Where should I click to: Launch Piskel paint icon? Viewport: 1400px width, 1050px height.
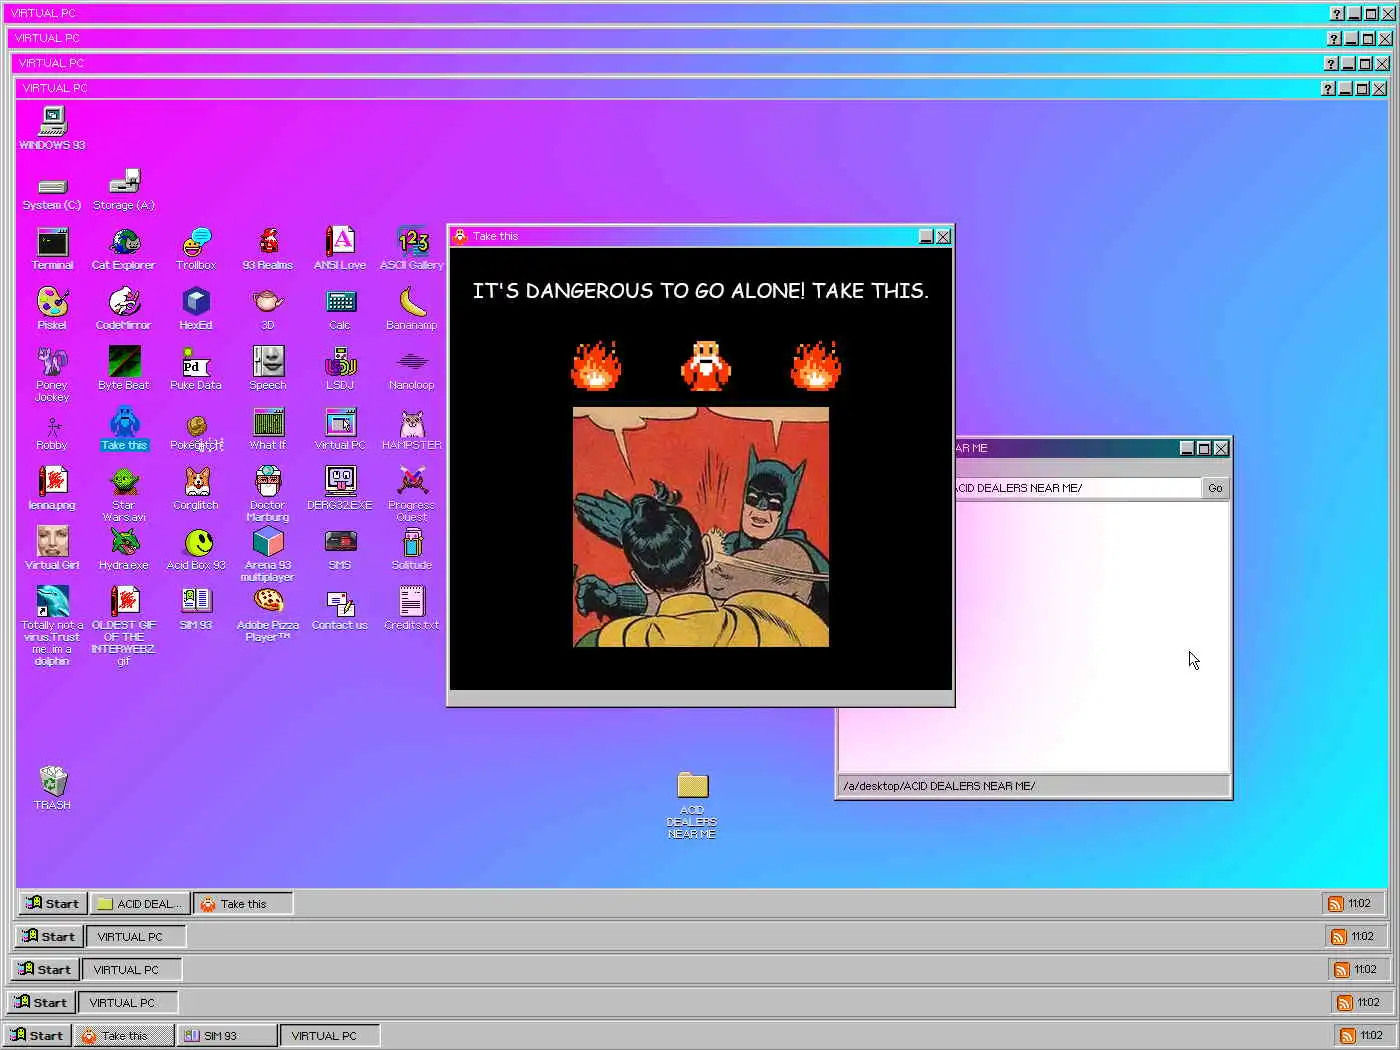coord(52,309)
